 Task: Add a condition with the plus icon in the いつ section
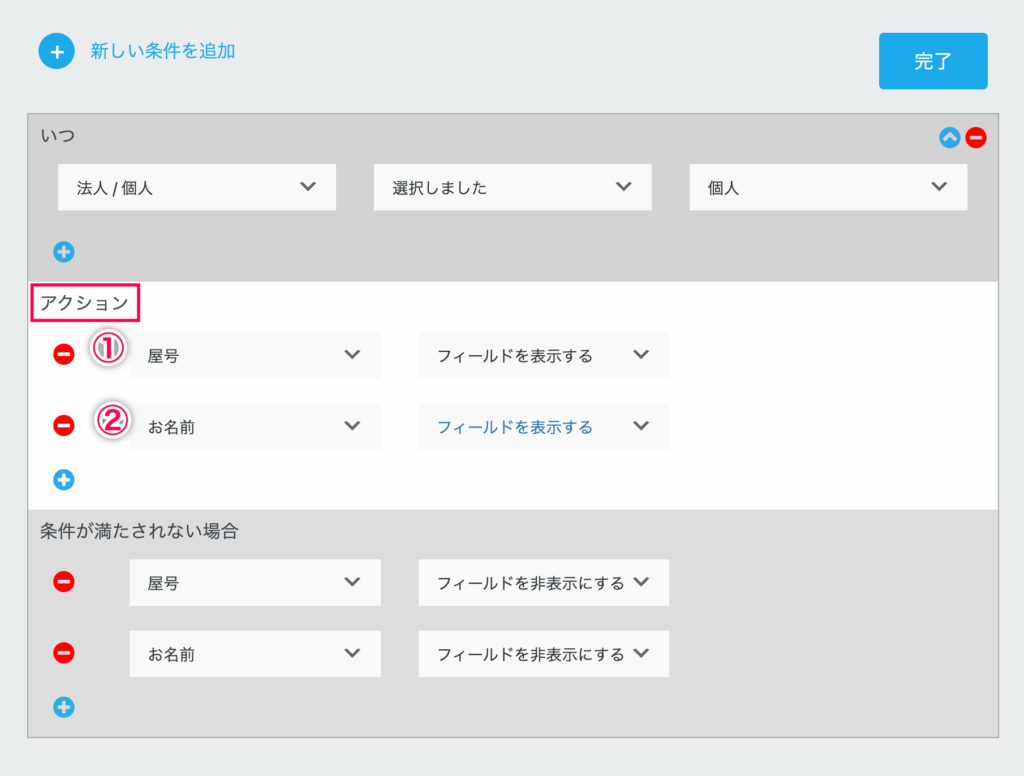coord(63,251)
